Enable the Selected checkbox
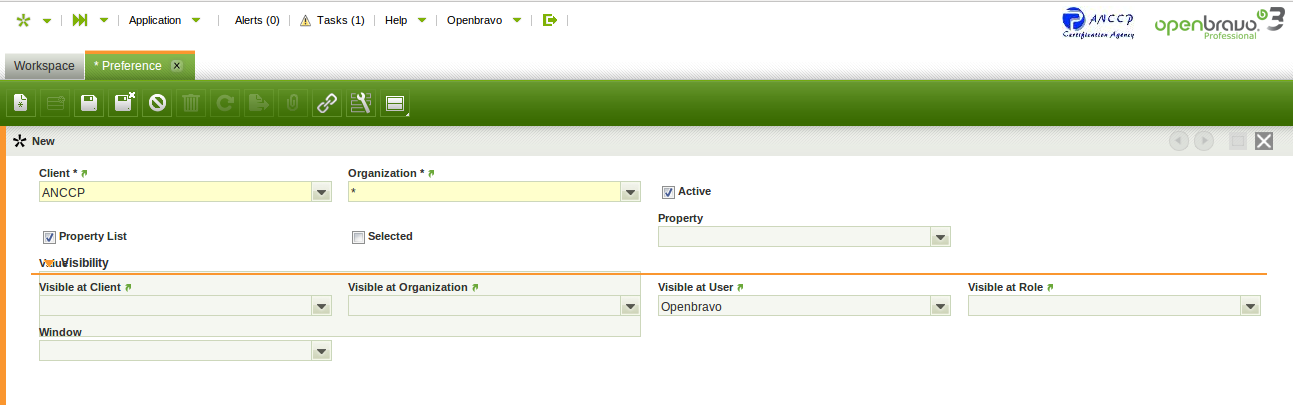The width and height of the screenshot is (1293, 405). click(358, 237)
